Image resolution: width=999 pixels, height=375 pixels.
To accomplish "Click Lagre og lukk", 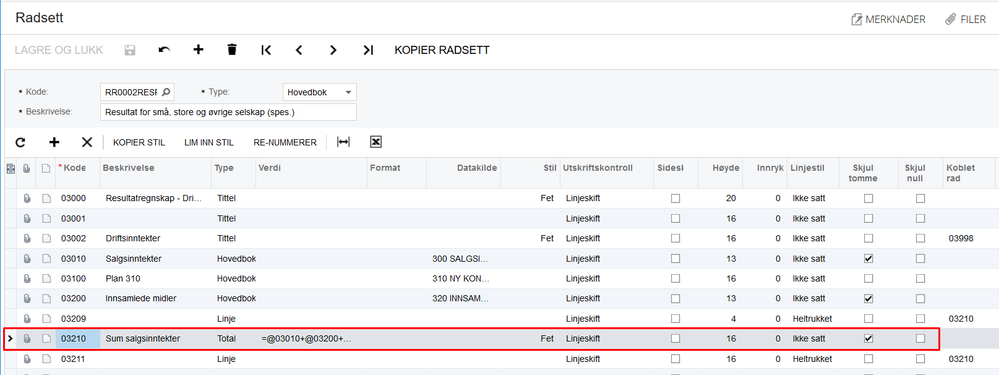I will (59, 50).
